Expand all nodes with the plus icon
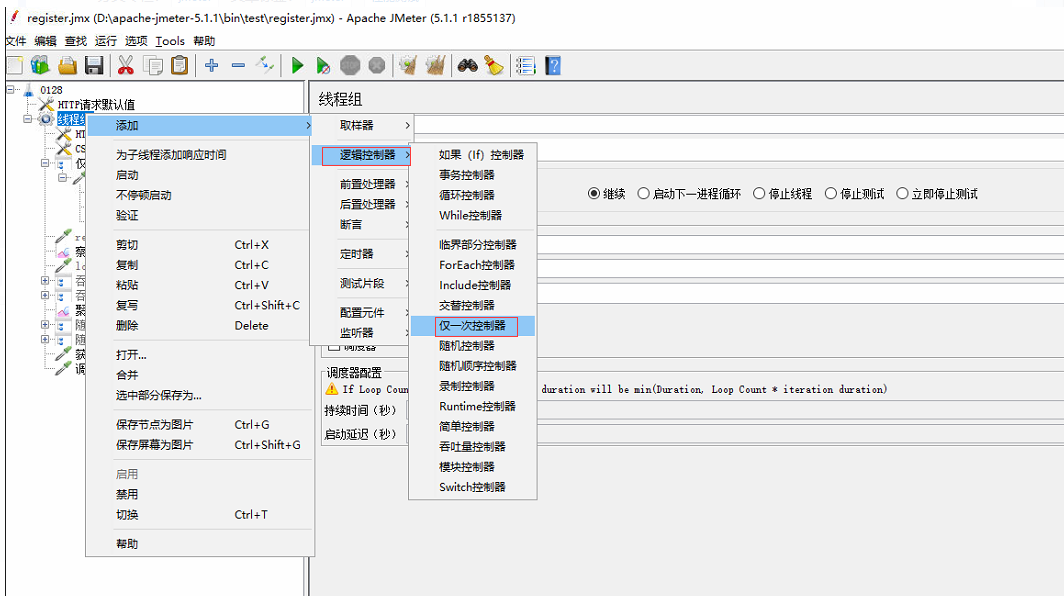This screenshot has height=596, width=1064. pyautogui.click(x=212, y=66)
